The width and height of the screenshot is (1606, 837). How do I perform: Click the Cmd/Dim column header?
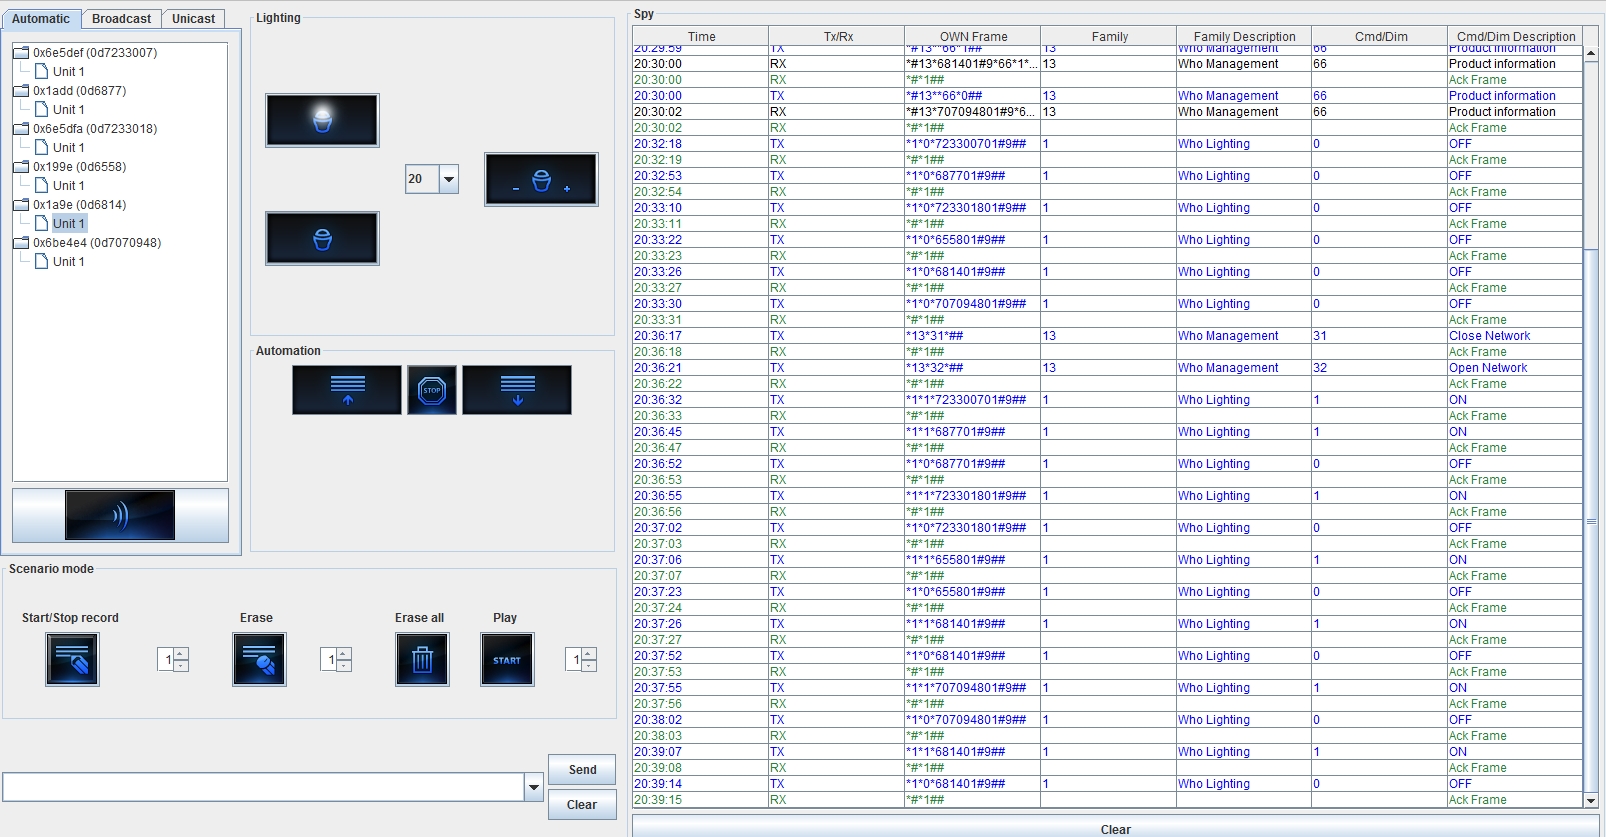[x=1380, y=36]
